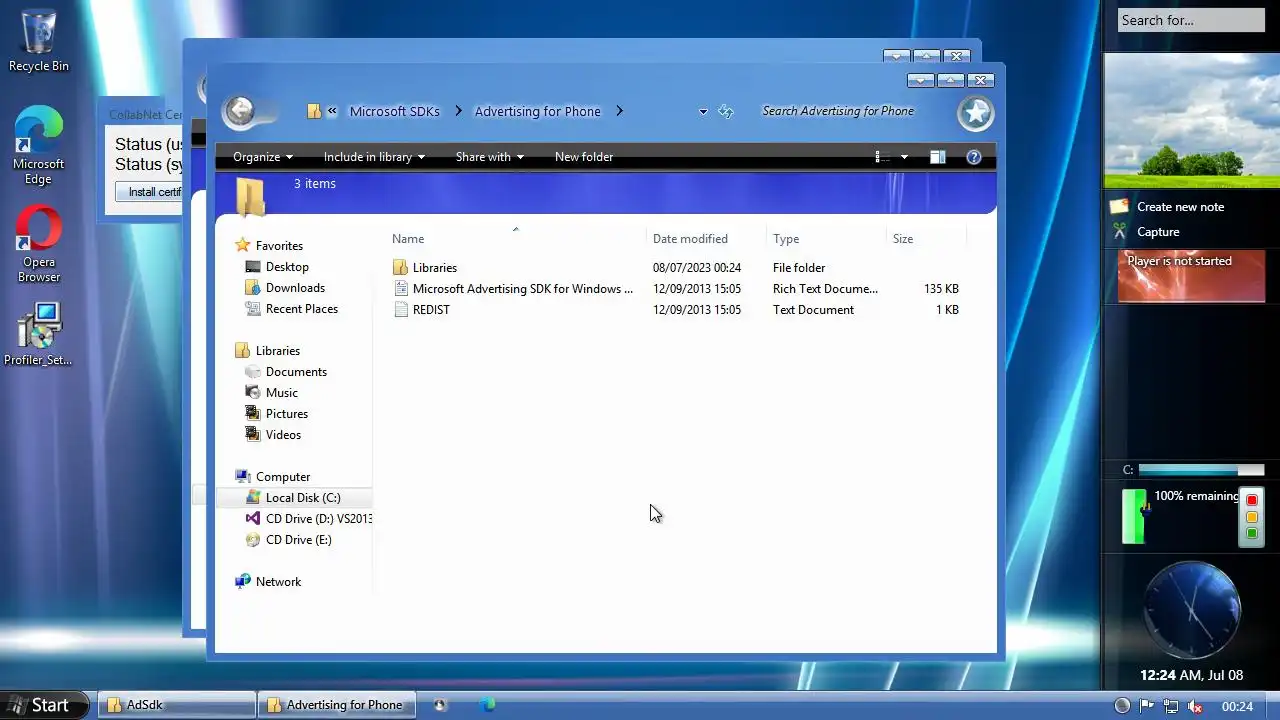Go back using Explorer's round Back button

(x=240, y=111)
